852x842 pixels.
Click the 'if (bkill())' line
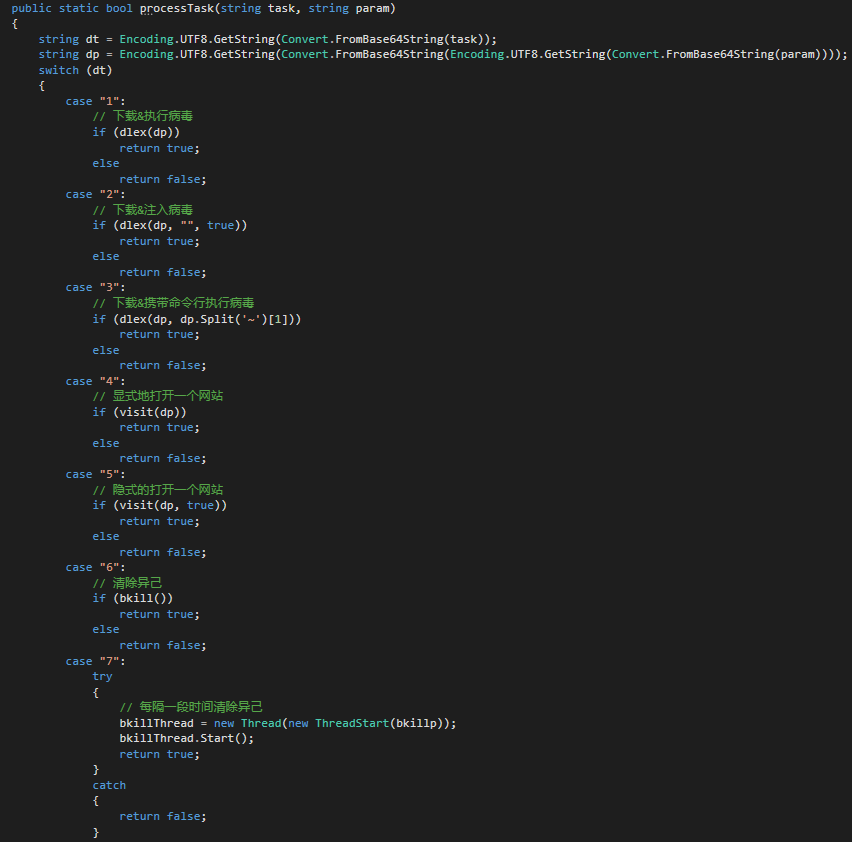tap(133, 598)
